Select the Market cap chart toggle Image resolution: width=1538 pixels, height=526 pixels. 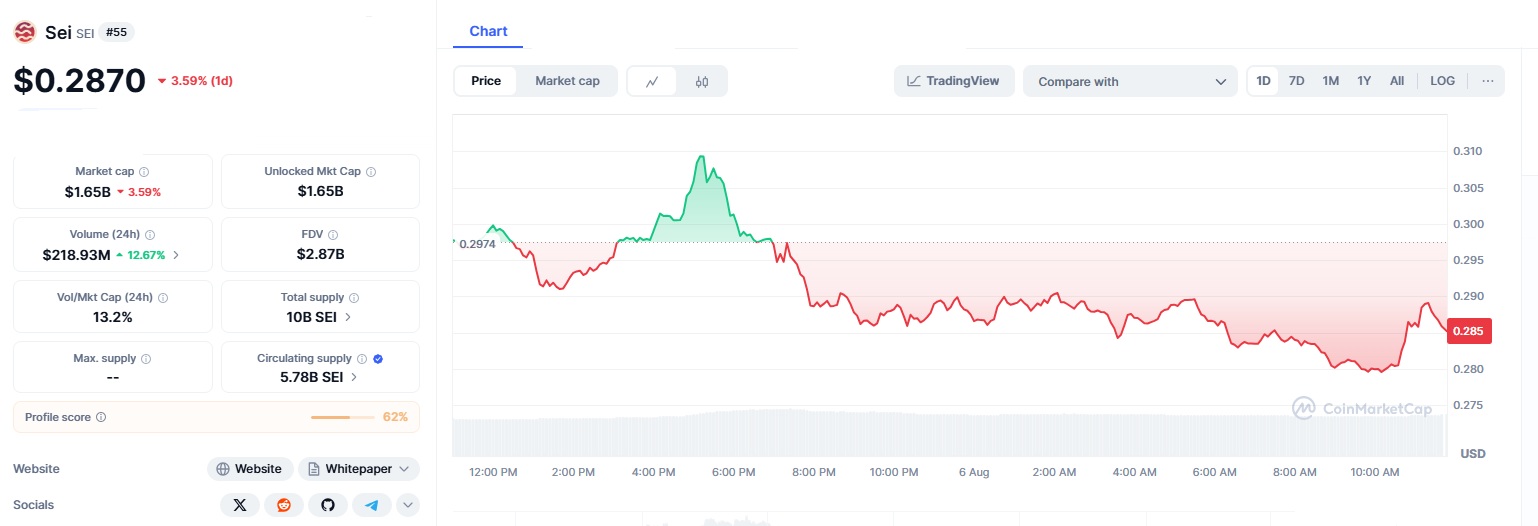click(x=567, y=81)
